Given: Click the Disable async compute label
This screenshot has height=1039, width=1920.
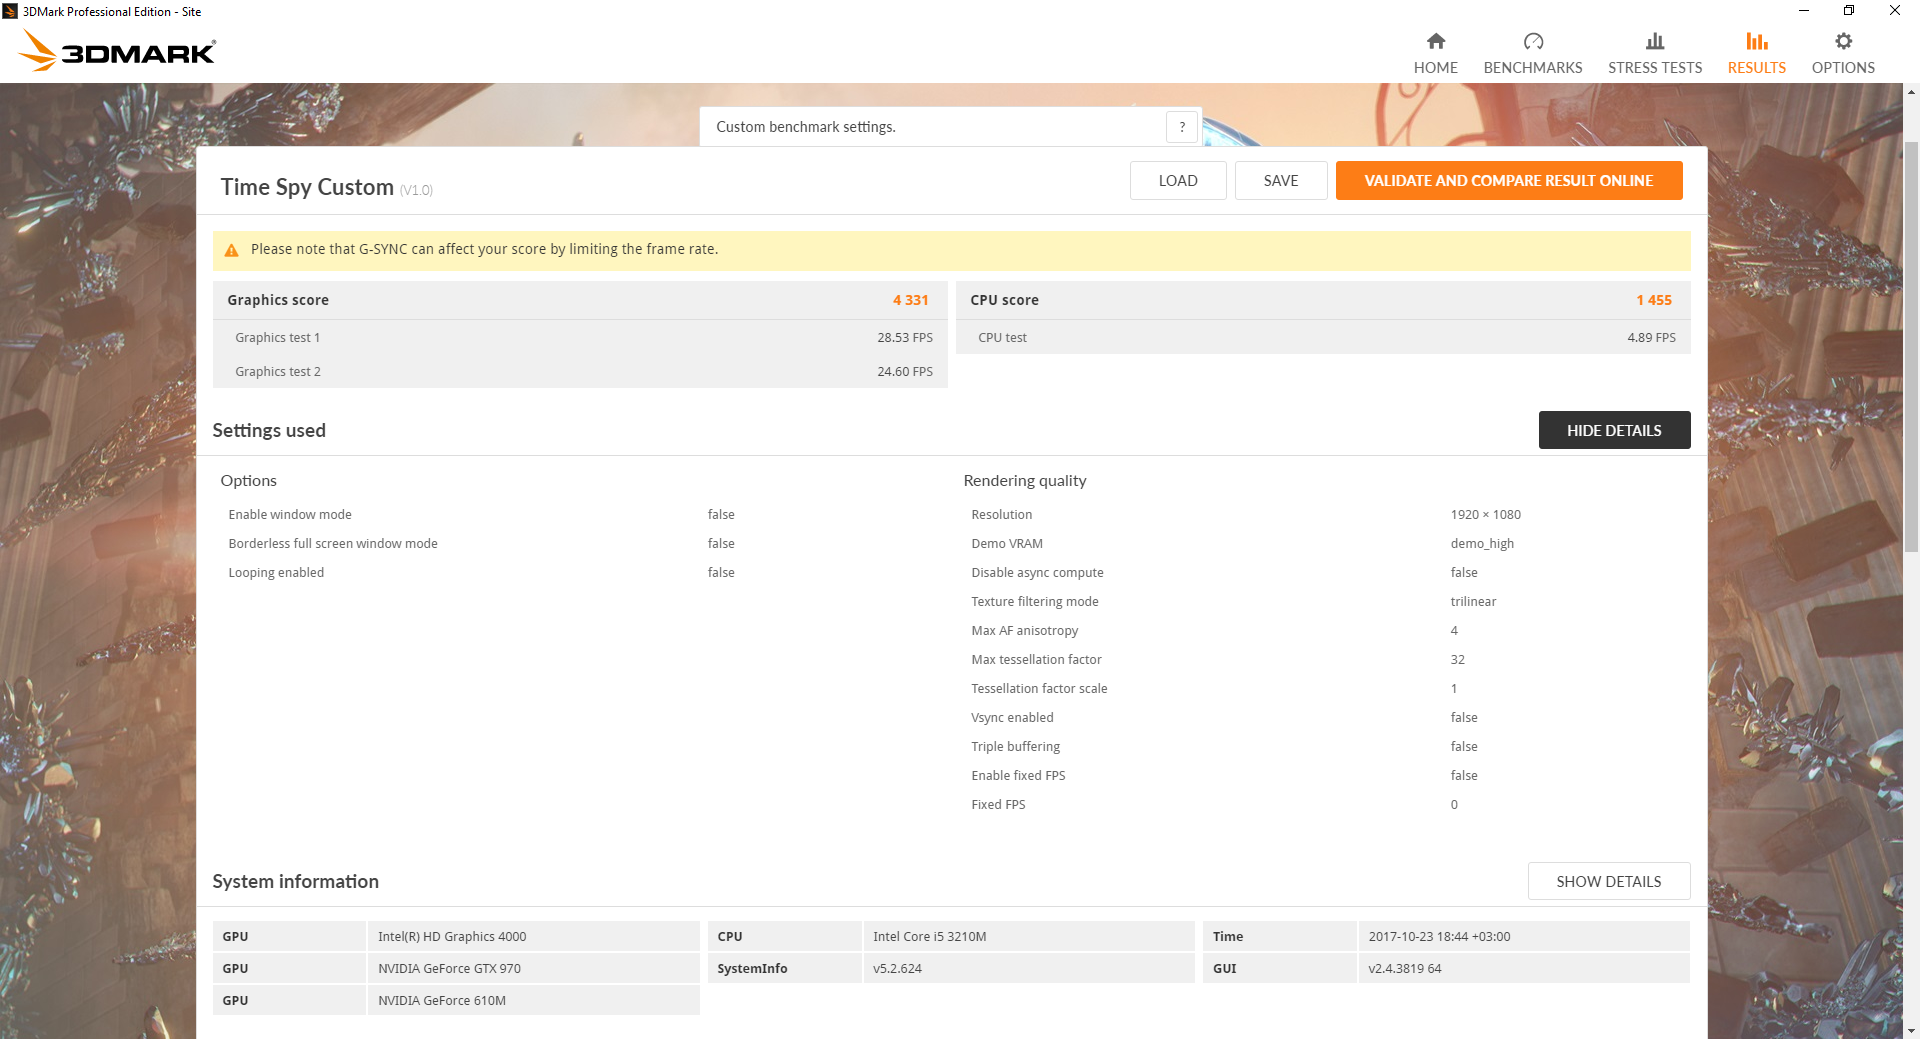Looking at the screenshot, I should click(1037, 573).
